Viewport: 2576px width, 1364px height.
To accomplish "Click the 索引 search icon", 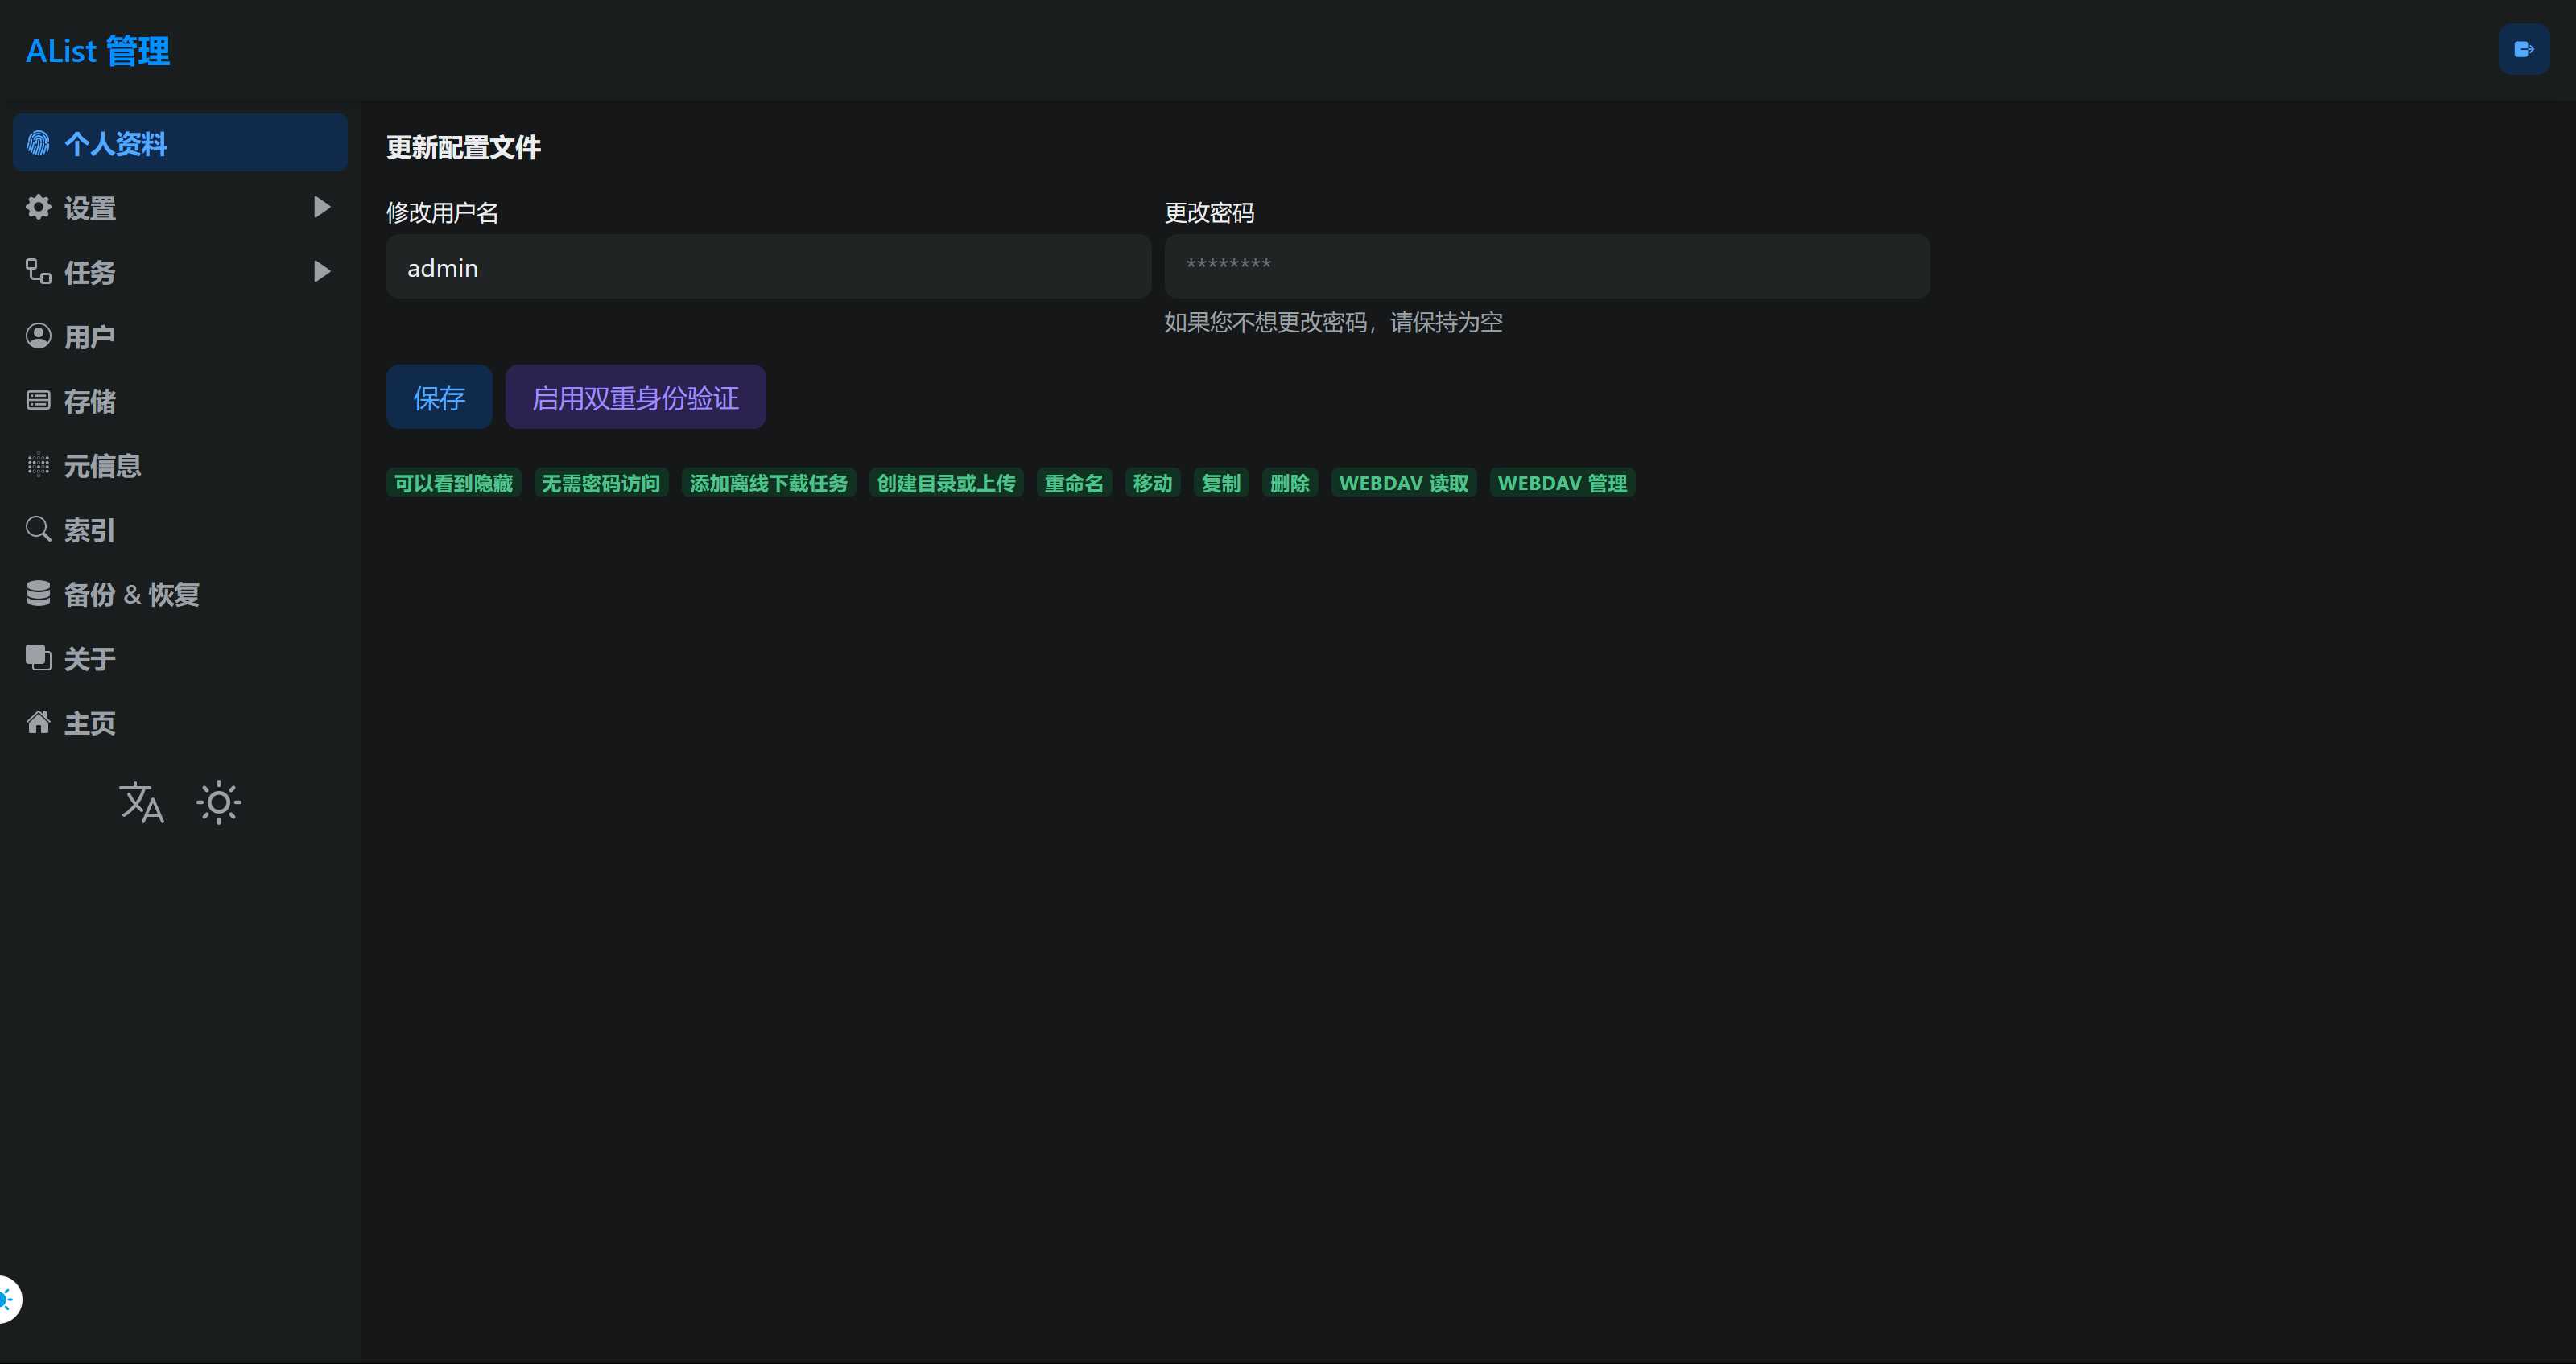I will pyautogui.click(x=38, y=529).
